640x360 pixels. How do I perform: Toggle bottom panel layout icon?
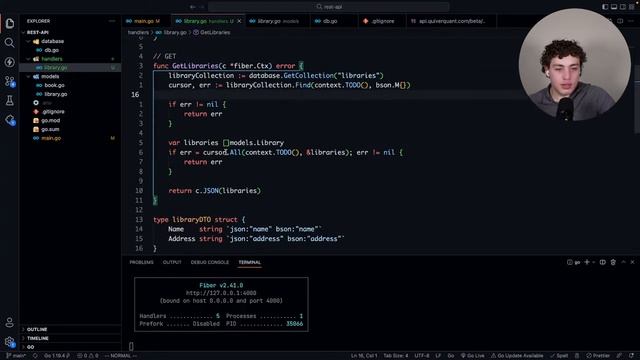coord(614,7)
